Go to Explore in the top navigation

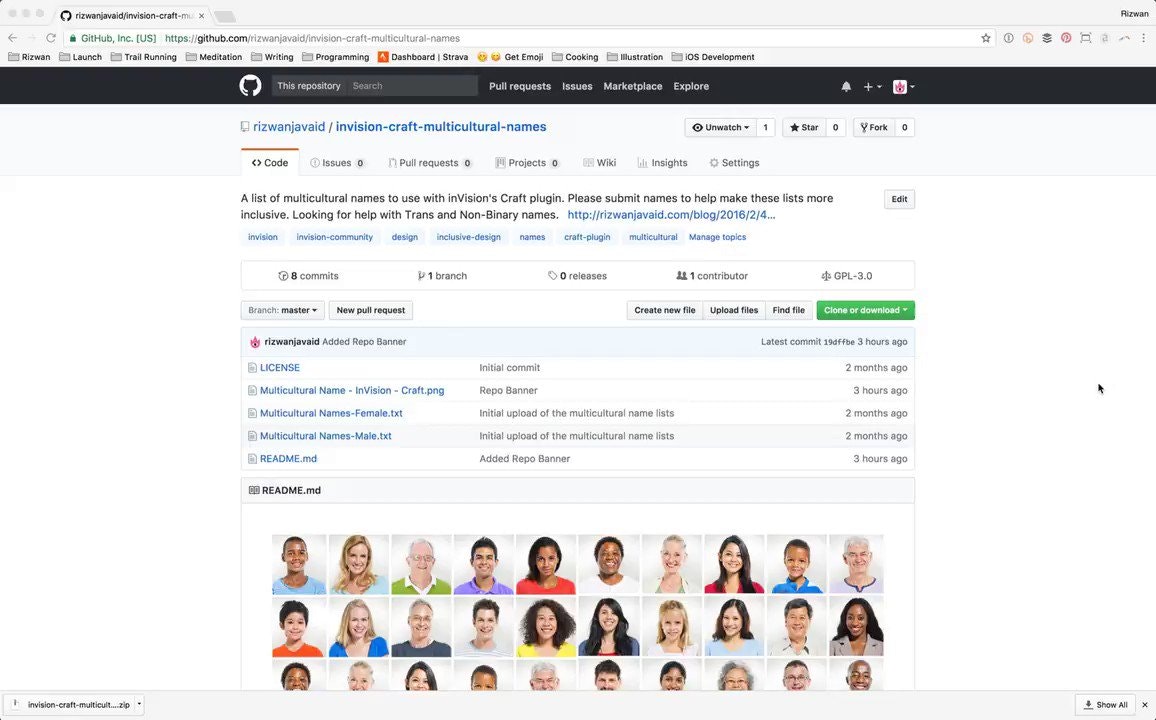click(691, 86)
